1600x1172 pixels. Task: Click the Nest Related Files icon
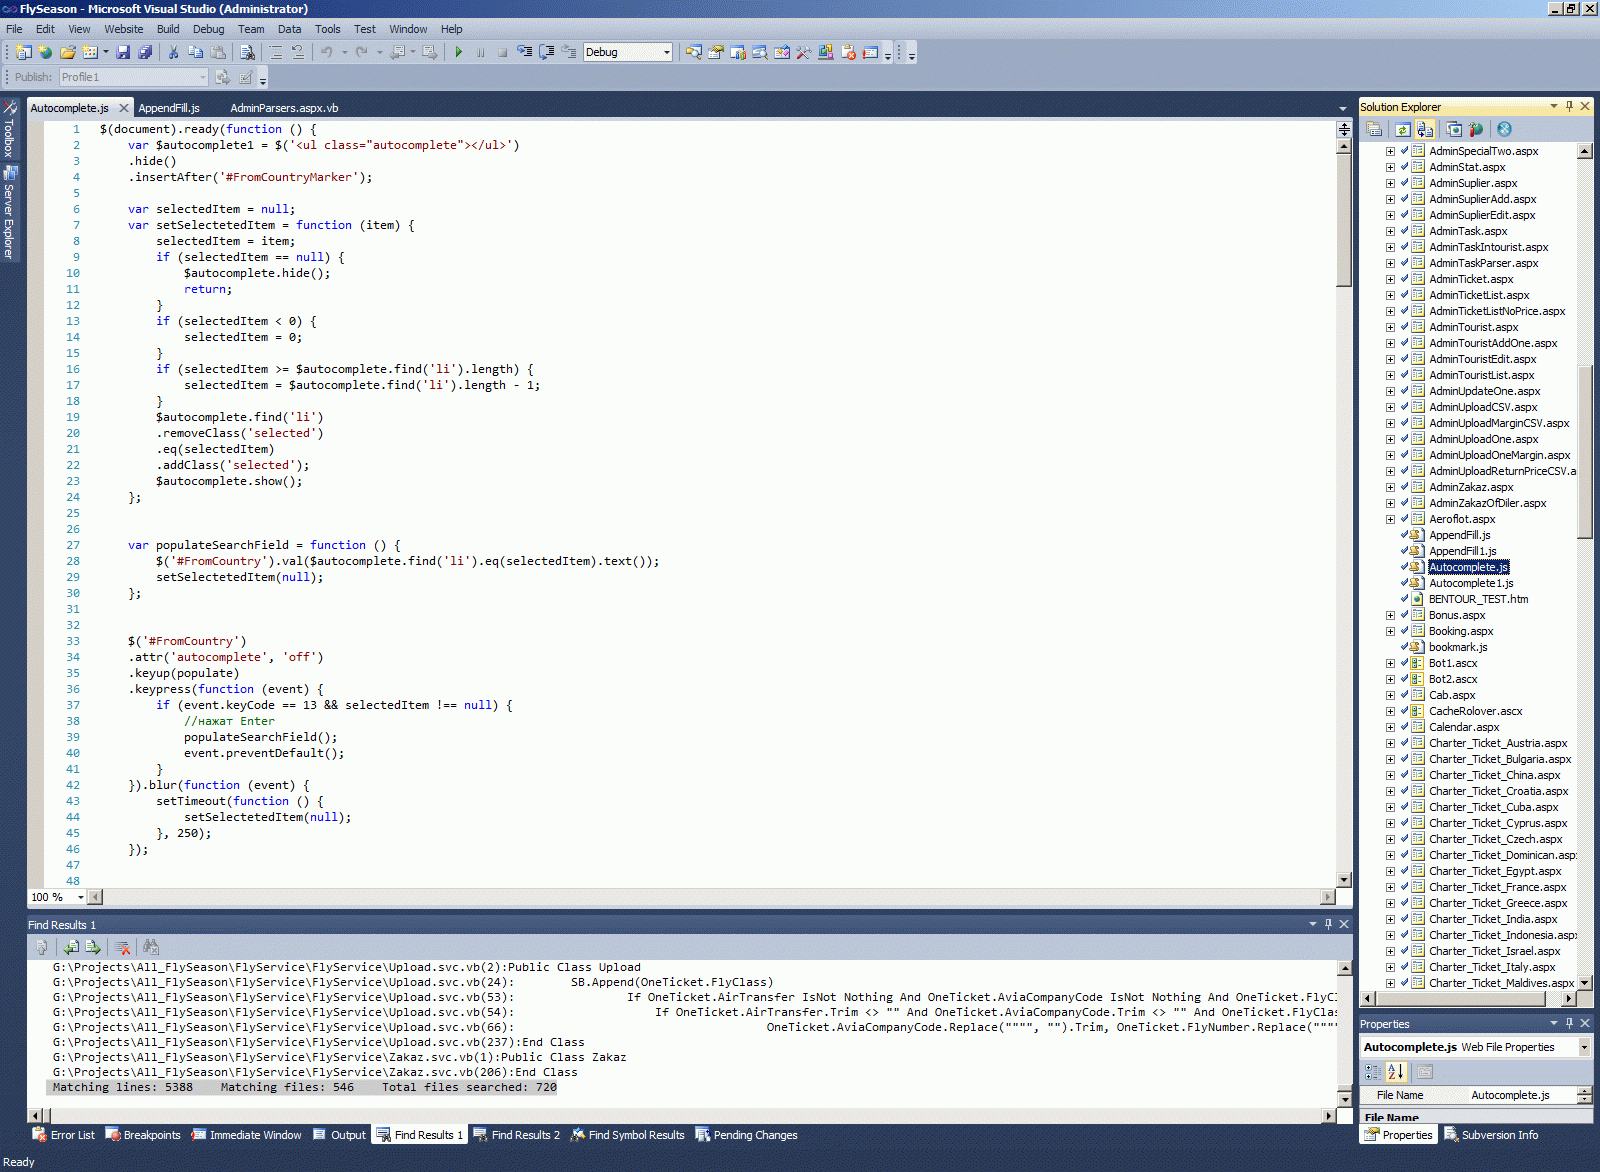pyautogui.click(x=1425, y=129)
